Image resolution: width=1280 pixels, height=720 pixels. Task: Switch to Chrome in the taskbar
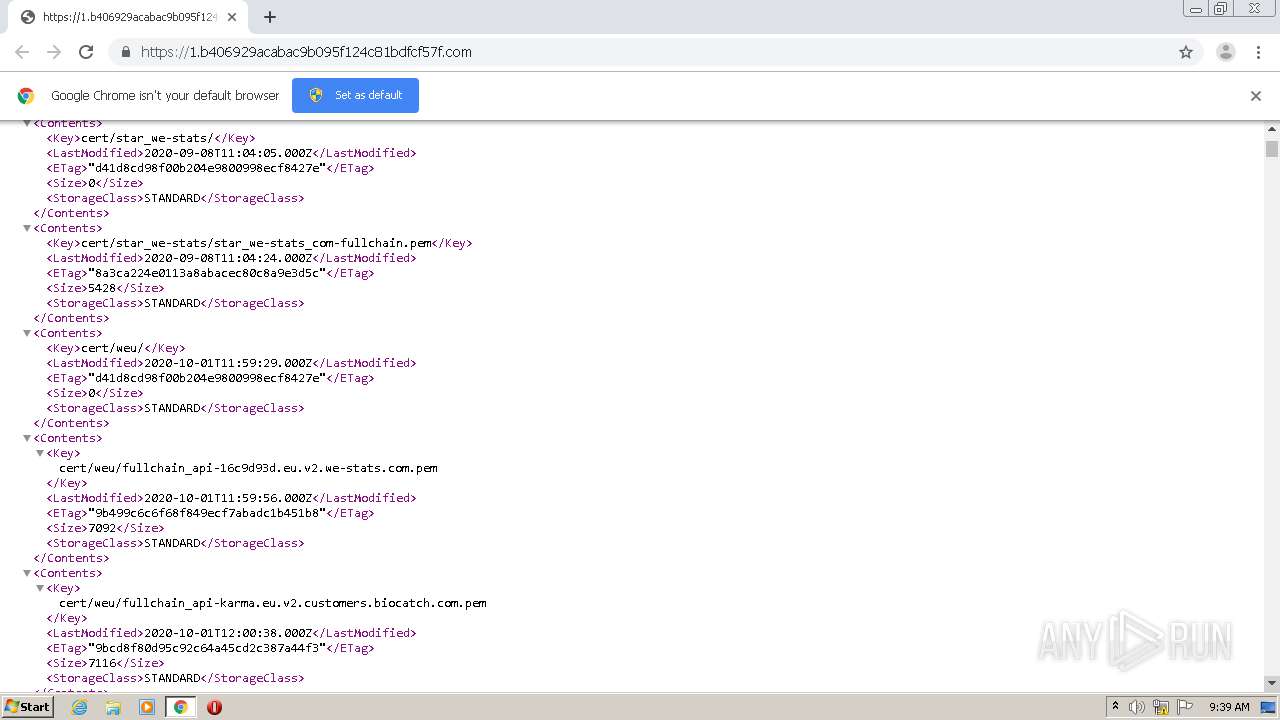pyautogui.click(x=181, y=707)
